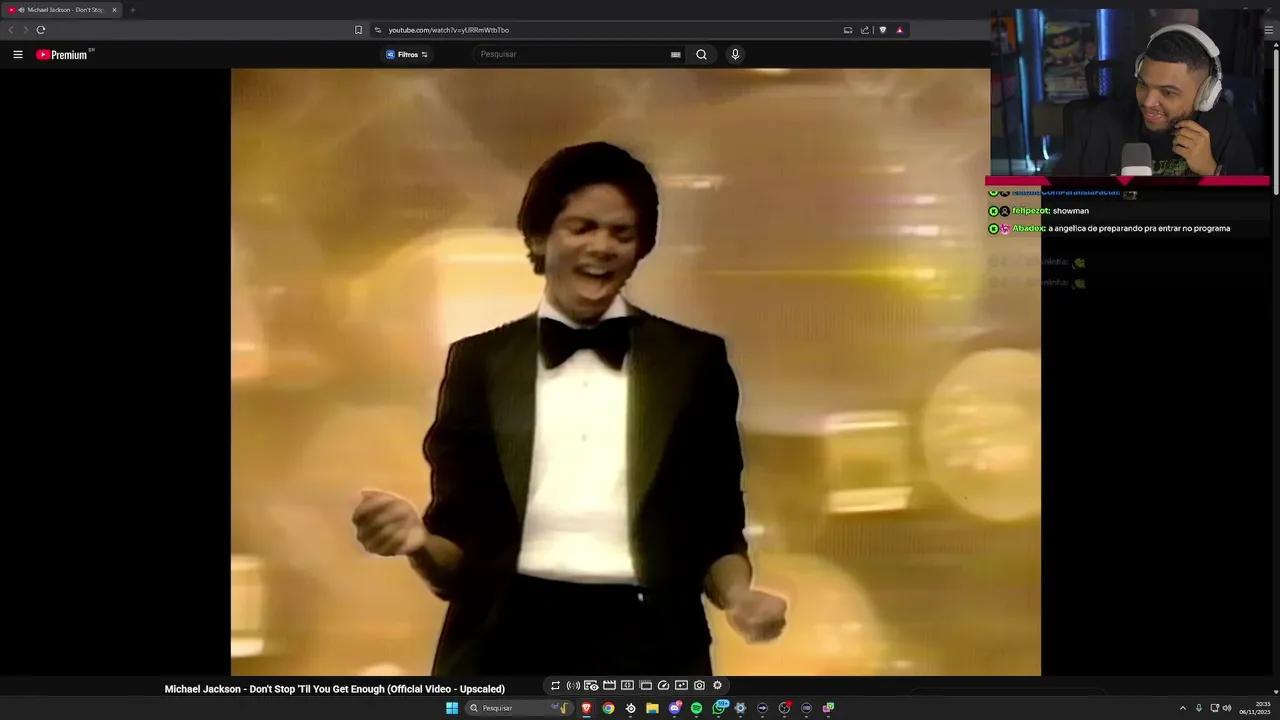Image resolution: width=1280 pixels, height=720 pixels.
Task: Bookmark this page in the address bar
Action: click(x=358, y=30)
